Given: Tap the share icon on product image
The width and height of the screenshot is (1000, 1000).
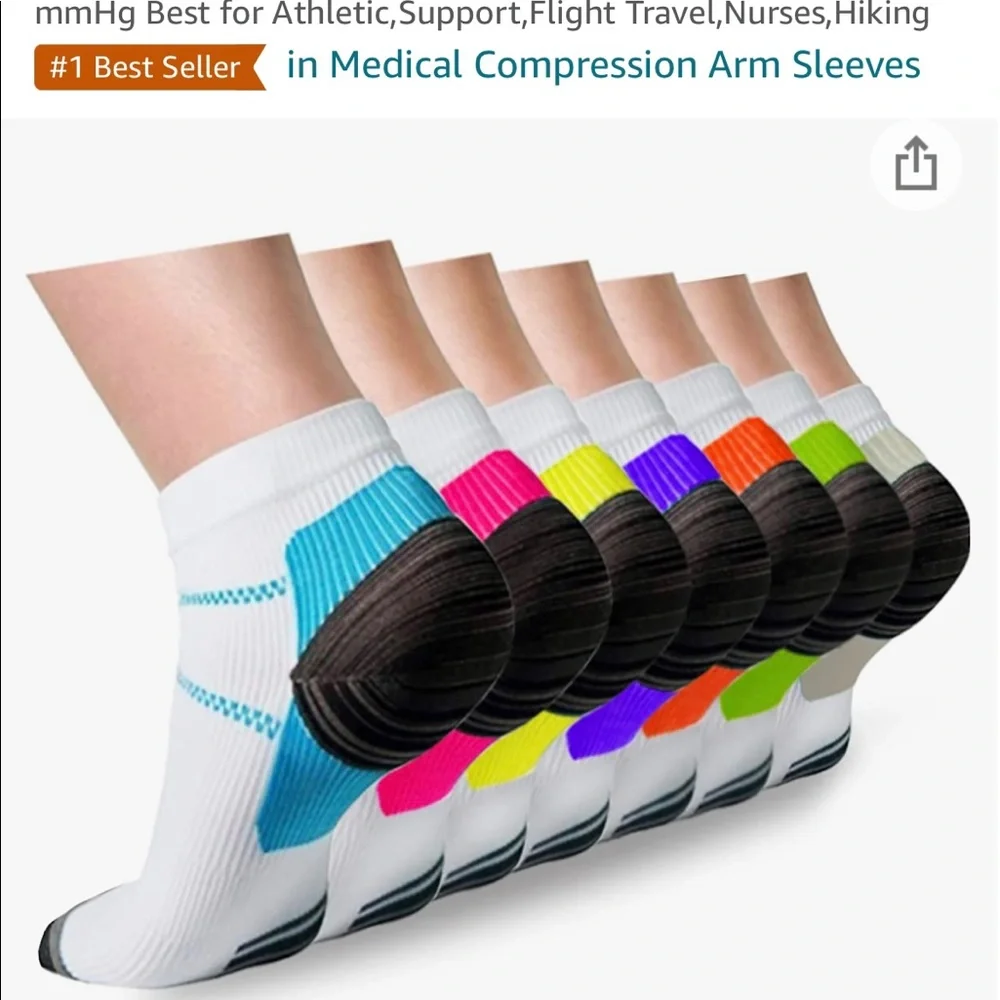Looking at the screenshot, I should coord(916,164).
